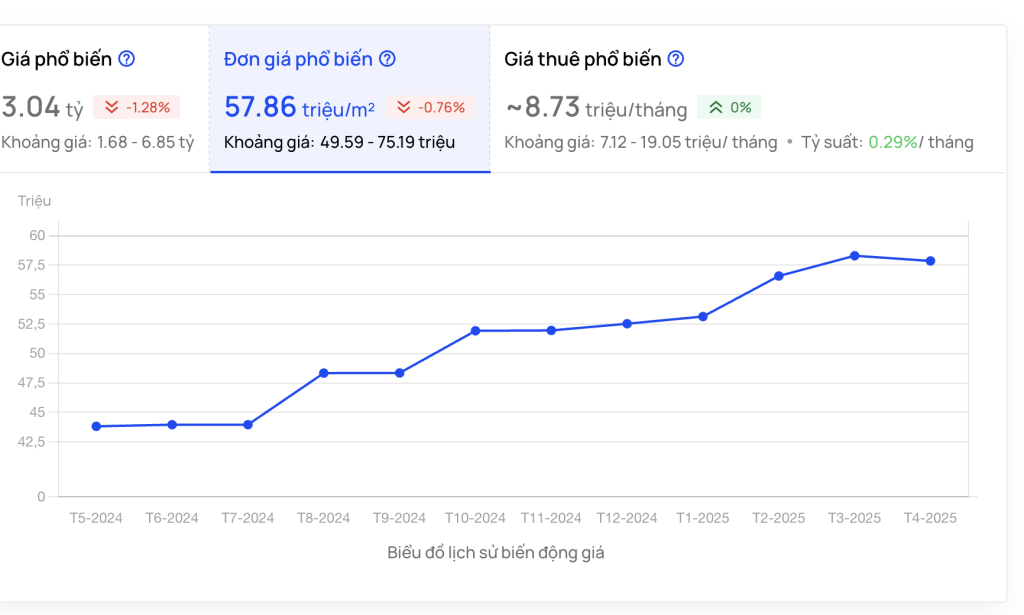
Task: Click the T10-2024 x-axis label
Action: [x=475, y=518]
